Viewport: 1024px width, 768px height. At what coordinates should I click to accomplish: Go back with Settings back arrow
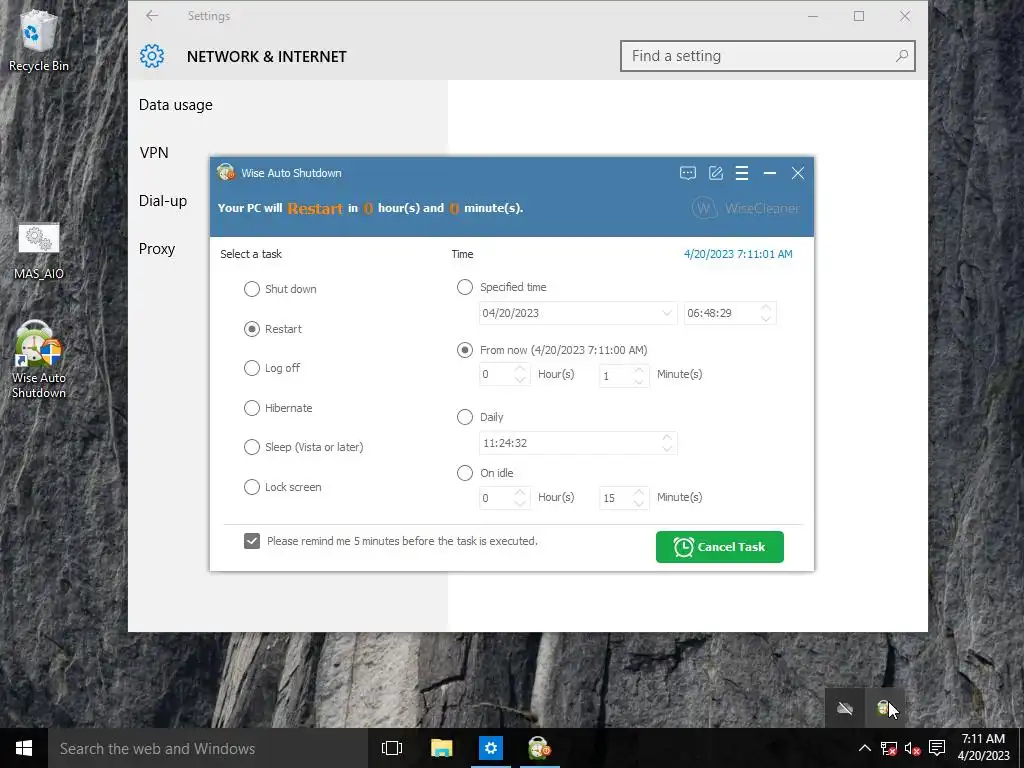(x=152, y=16)
